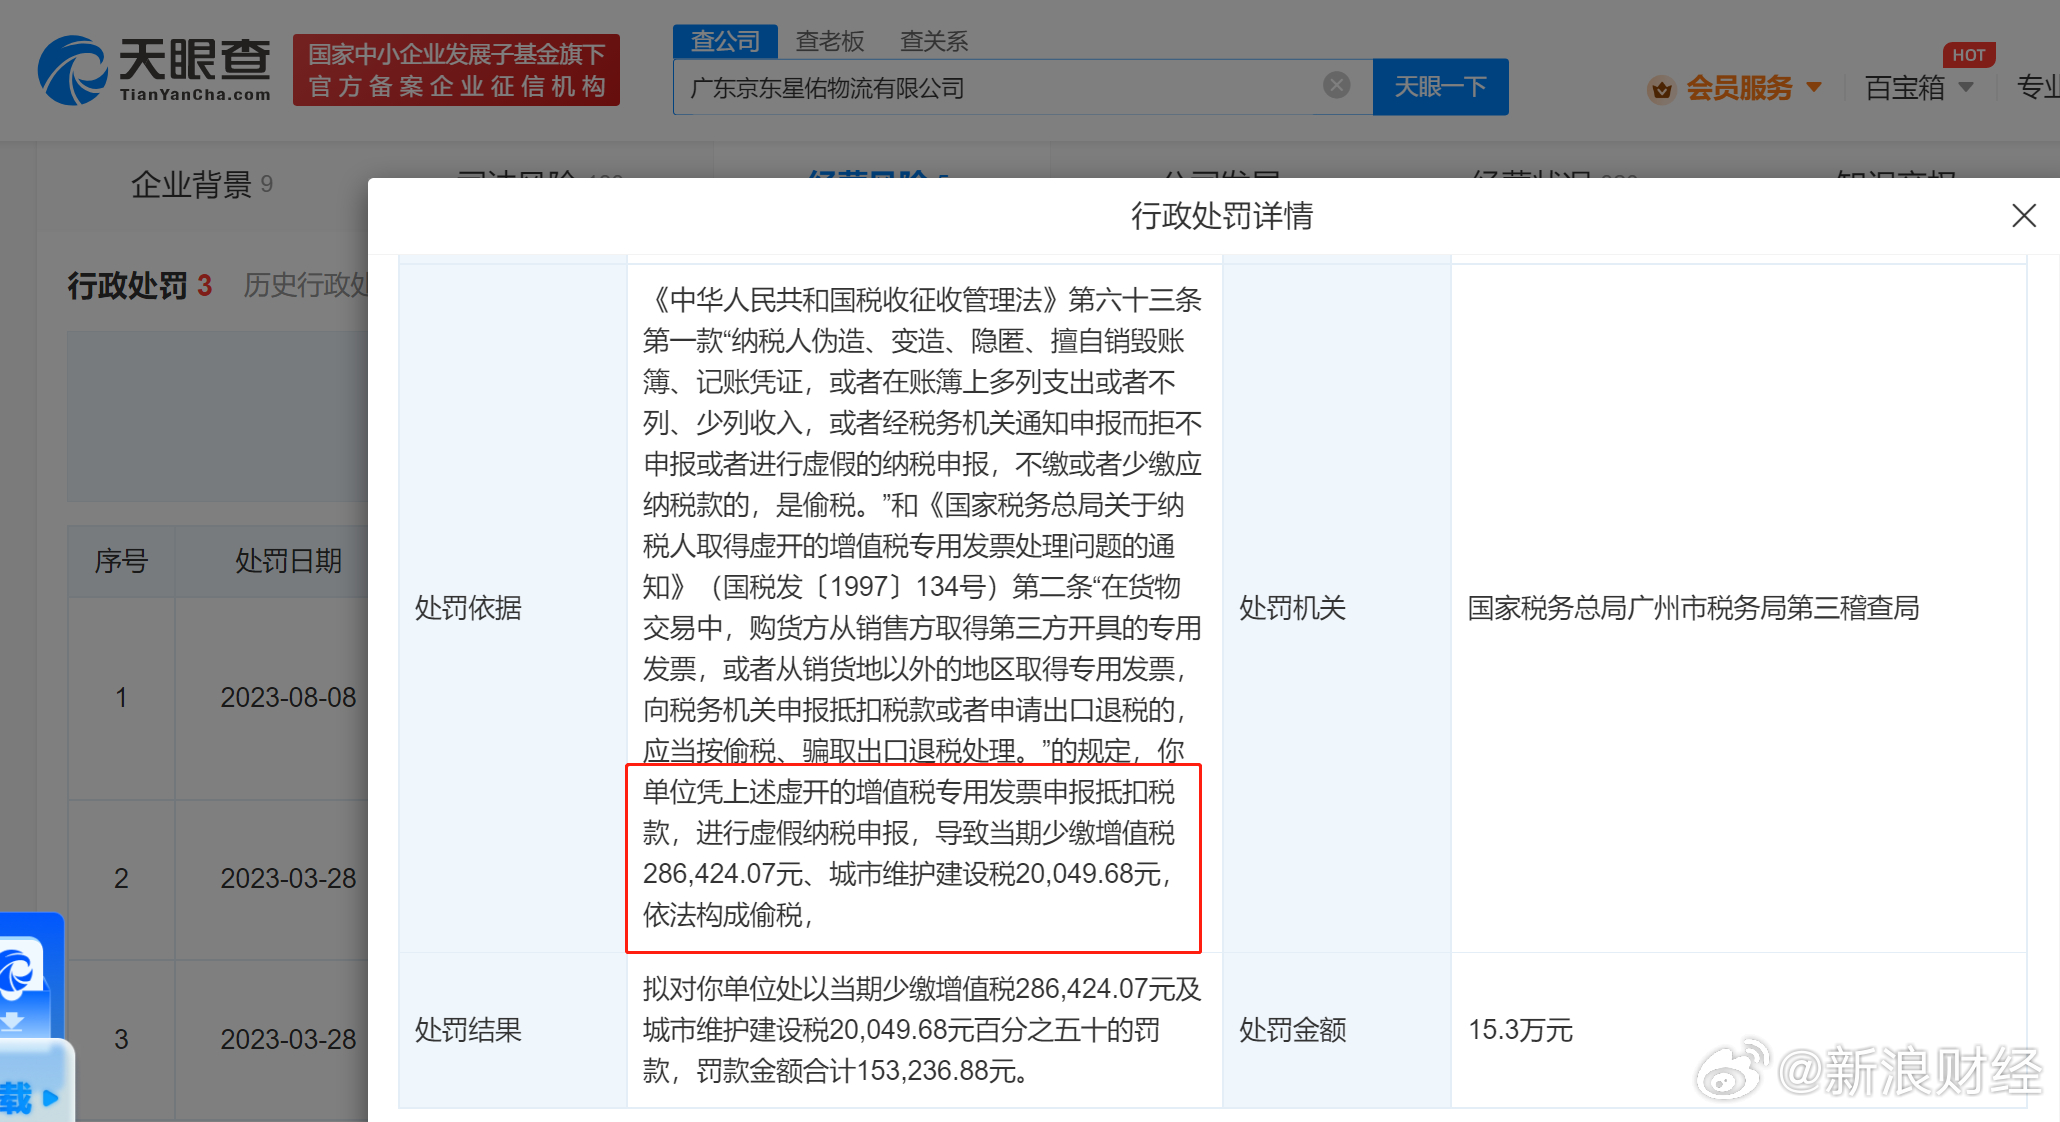Click the company name search input field

(x=1000, y=88)
